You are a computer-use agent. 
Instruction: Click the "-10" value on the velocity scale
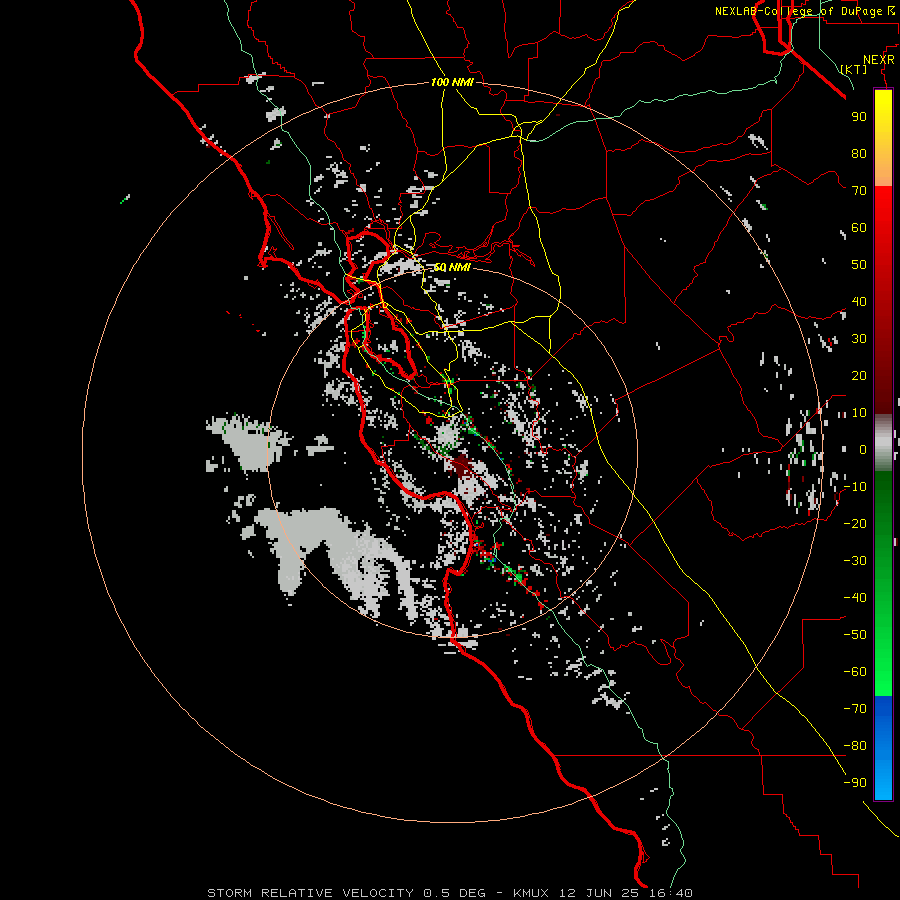pos(855,487)
